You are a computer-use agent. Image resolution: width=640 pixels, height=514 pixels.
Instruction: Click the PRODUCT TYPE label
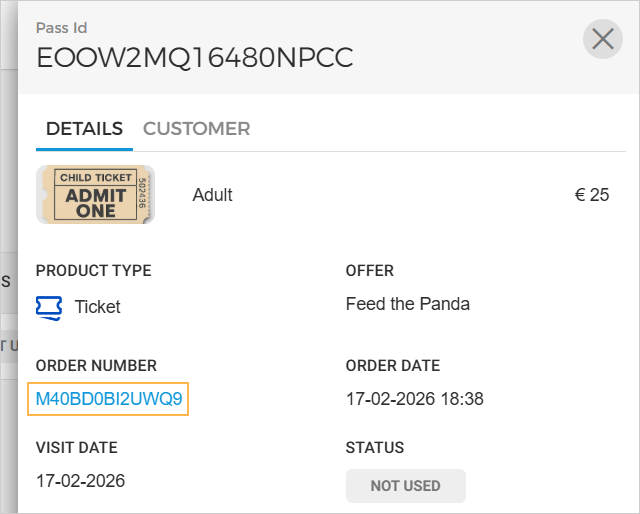(x=93, y=271)
